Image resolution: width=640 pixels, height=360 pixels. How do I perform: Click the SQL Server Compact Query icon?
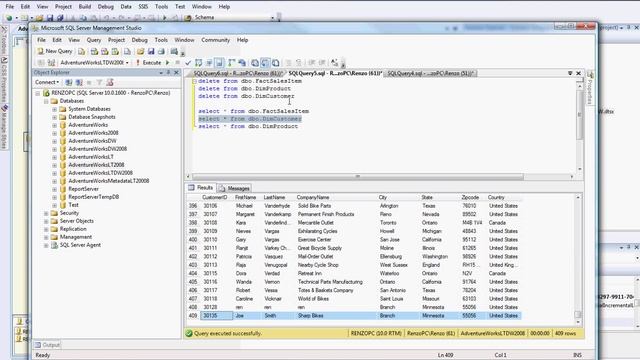pyautogui.click(x=127, y=51)
